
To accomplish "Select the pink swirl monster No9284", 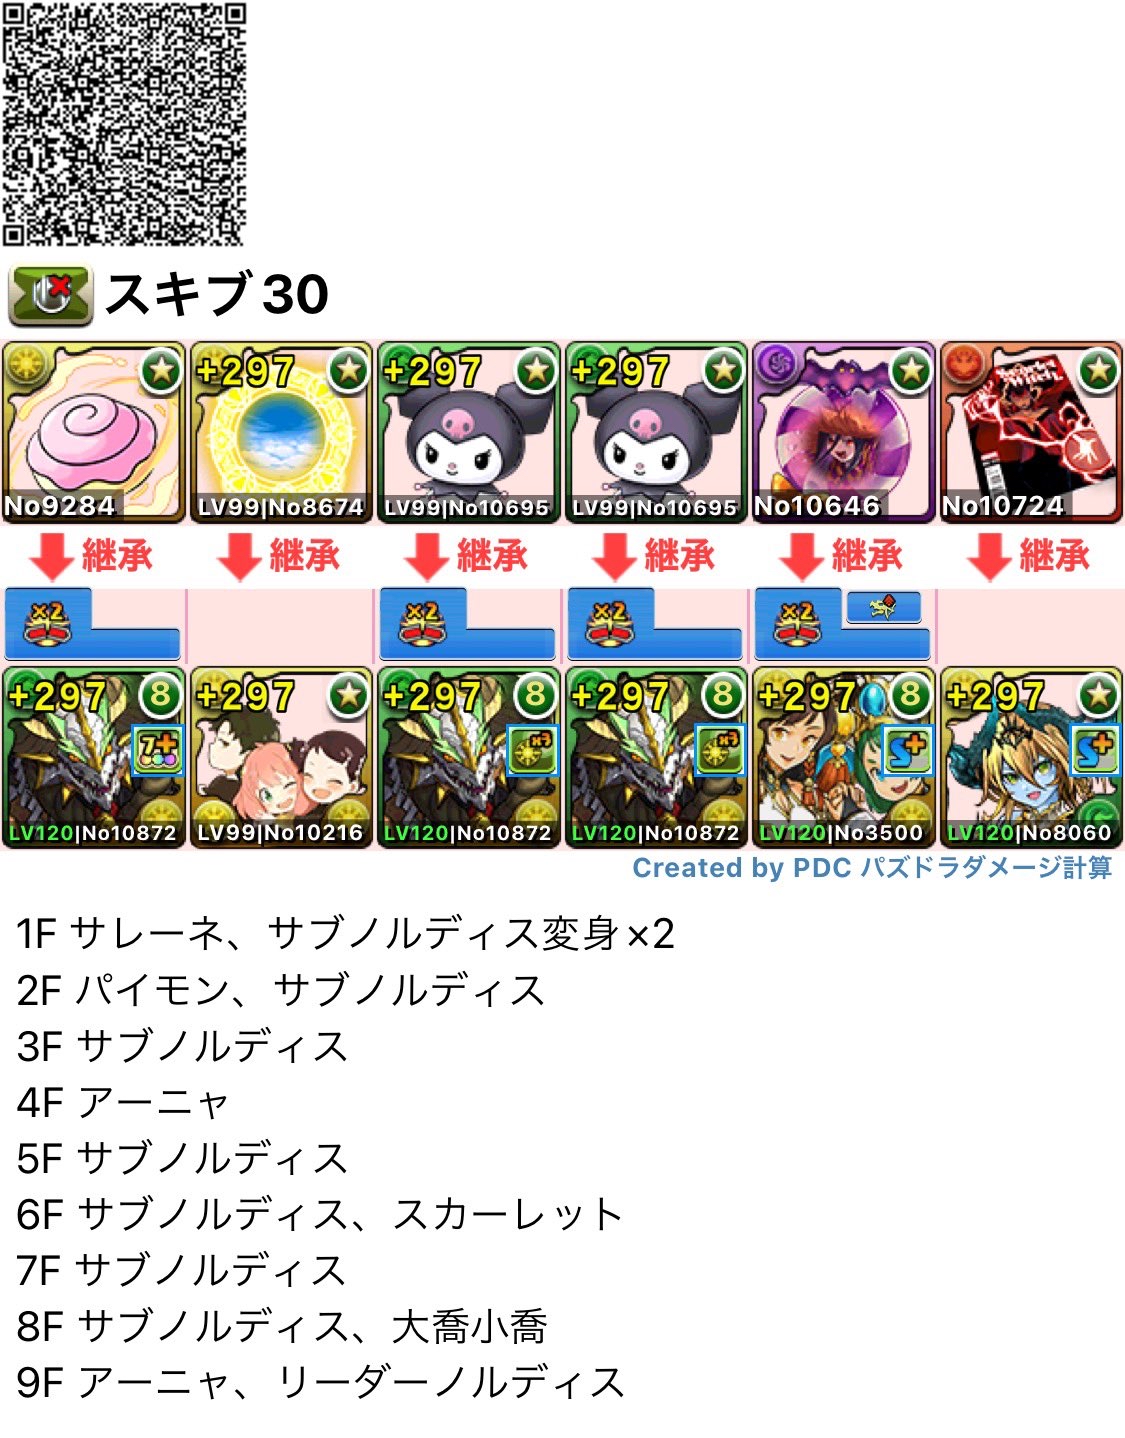I will click(94, 432).
